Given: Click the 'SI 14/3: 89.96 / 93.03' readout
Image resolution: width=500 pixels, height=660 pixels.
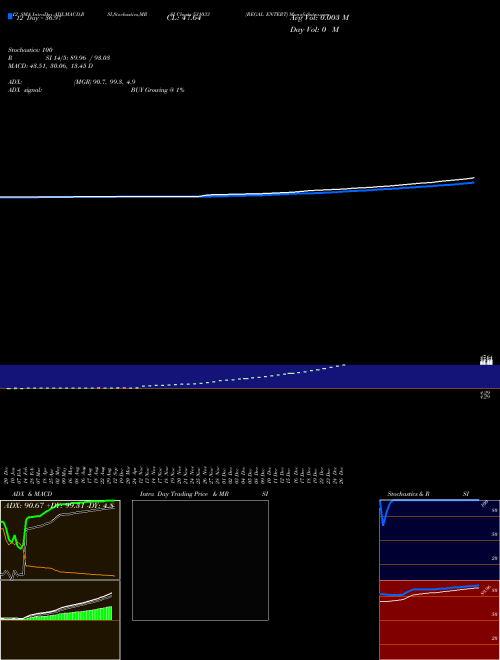Looking at the screenshot, I should click(78, 58).
